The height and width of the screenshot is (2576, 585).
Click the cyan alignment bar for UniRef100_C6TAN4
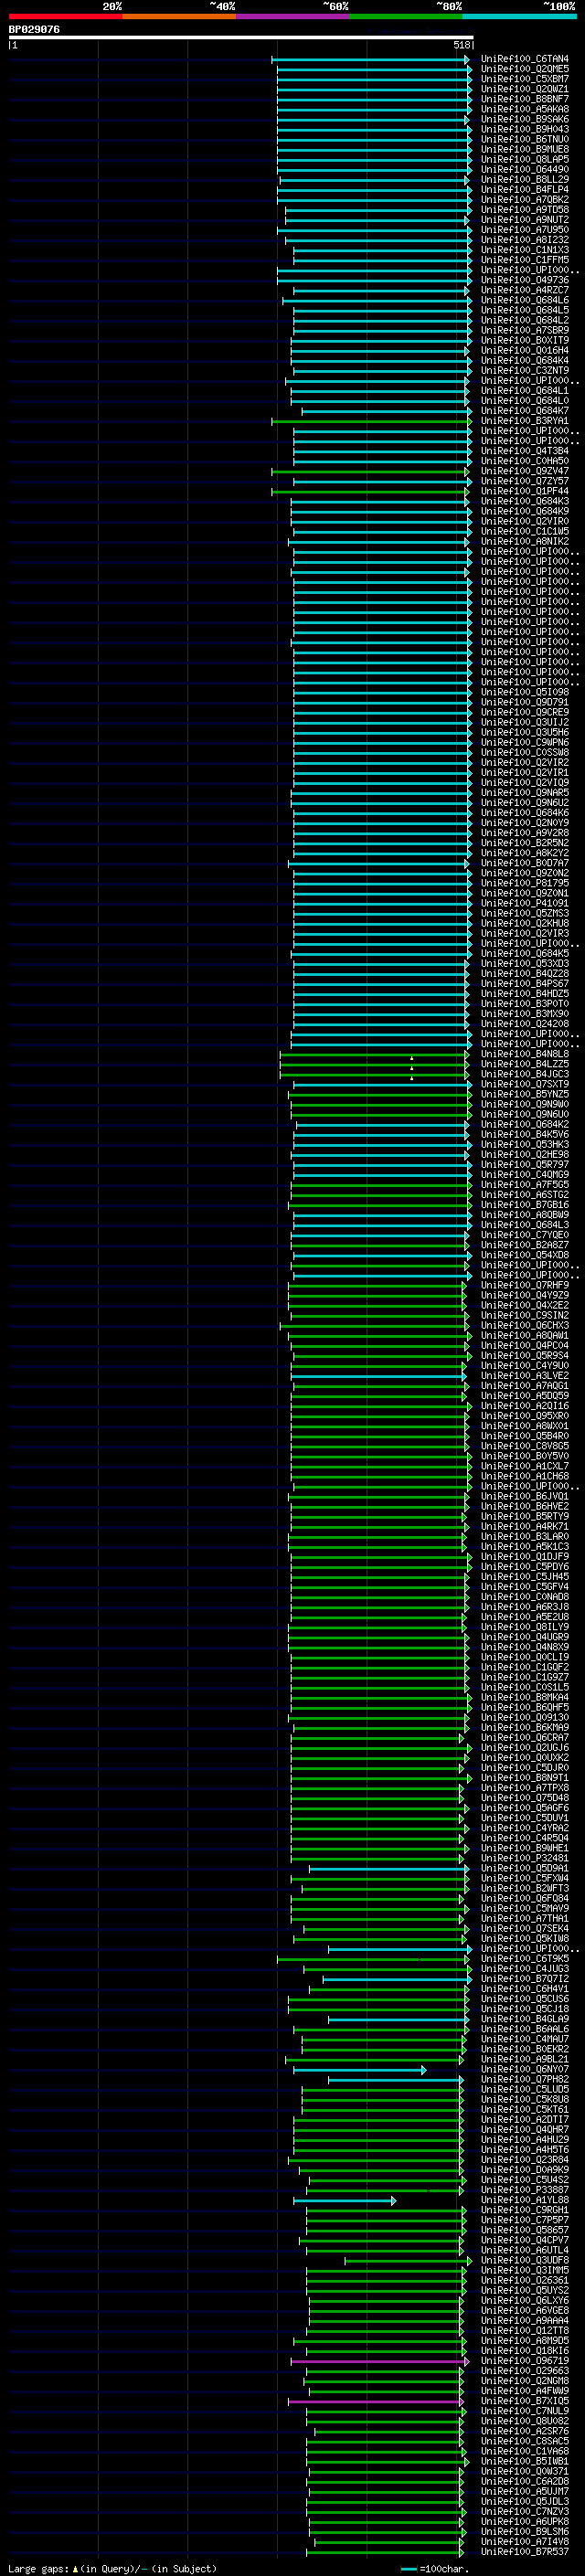coord(370,60)
